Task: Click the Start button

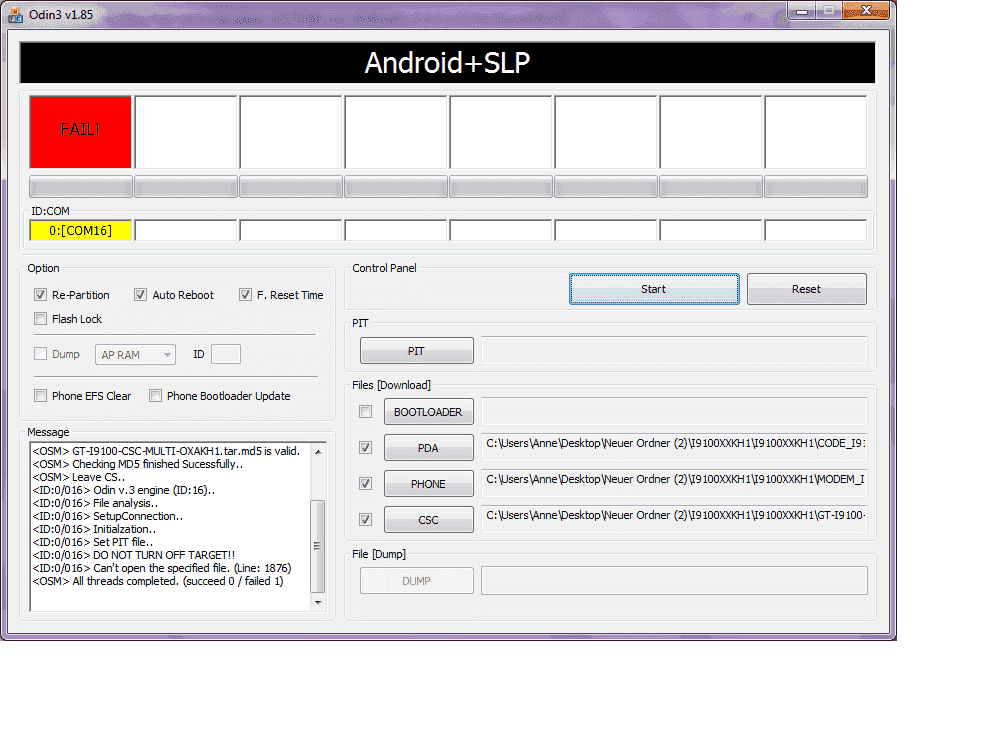Action: click(654, 289)
